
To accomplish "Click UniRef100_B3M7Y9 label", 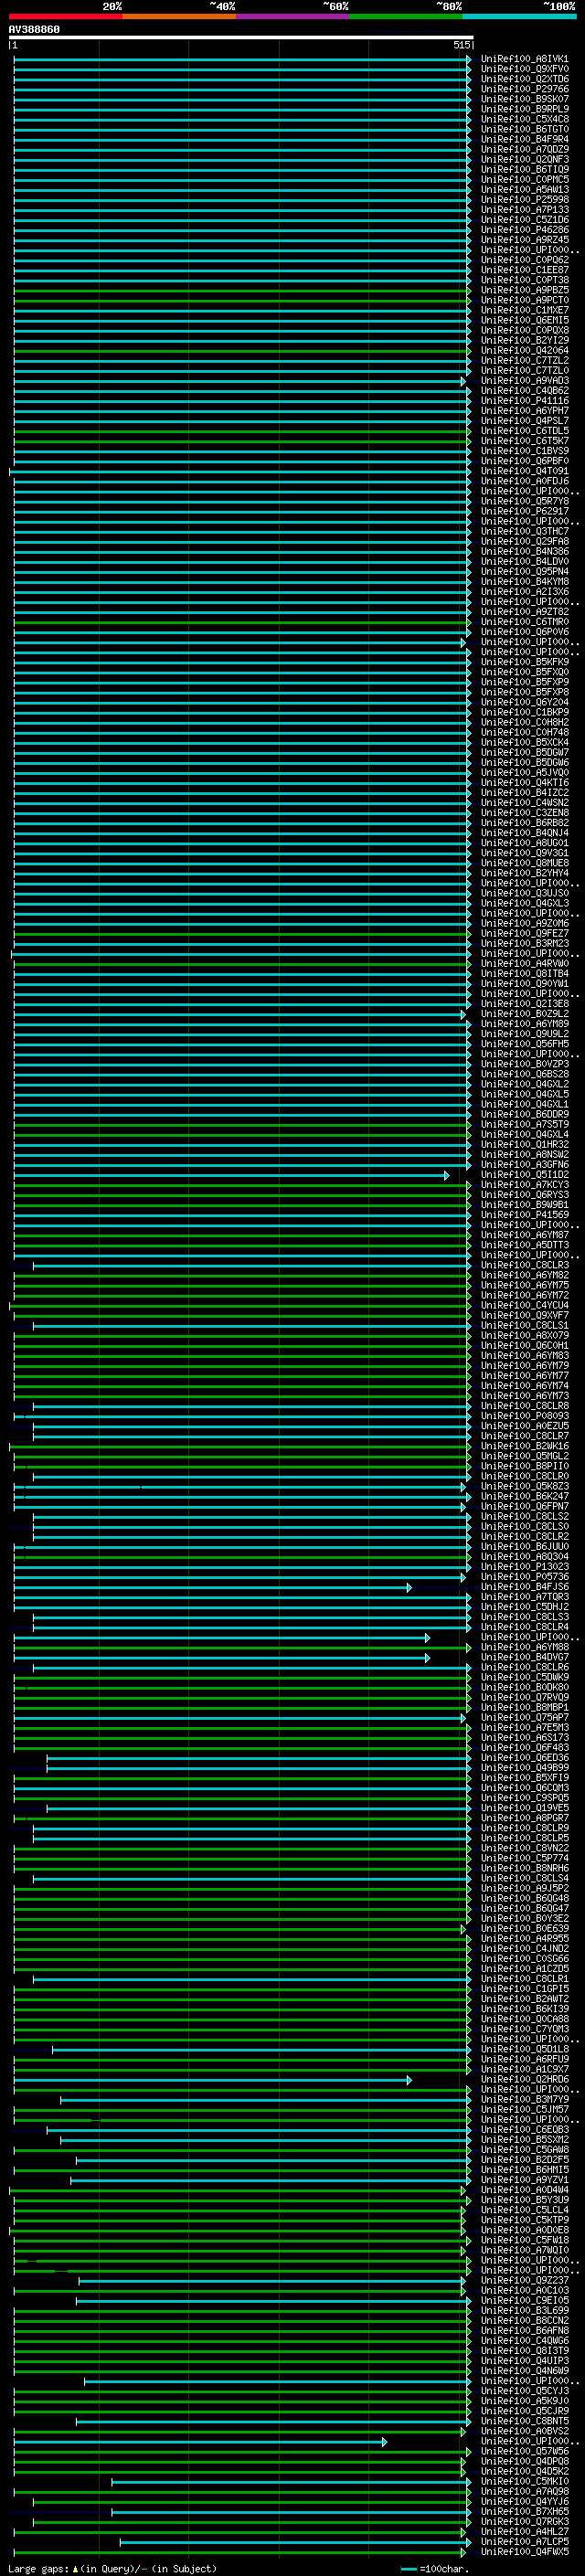I will point(524,2099).
